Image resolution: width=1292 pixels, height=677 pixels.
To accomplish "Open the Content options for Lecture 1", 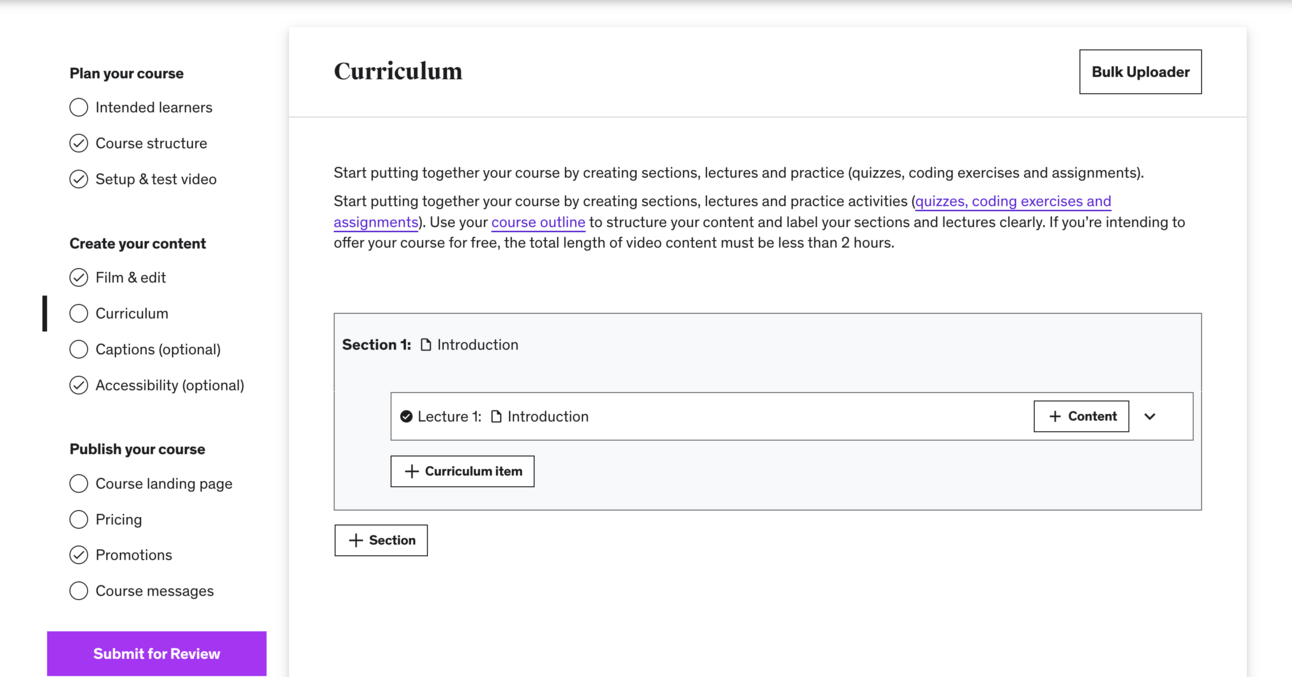I will (1081, 417).
